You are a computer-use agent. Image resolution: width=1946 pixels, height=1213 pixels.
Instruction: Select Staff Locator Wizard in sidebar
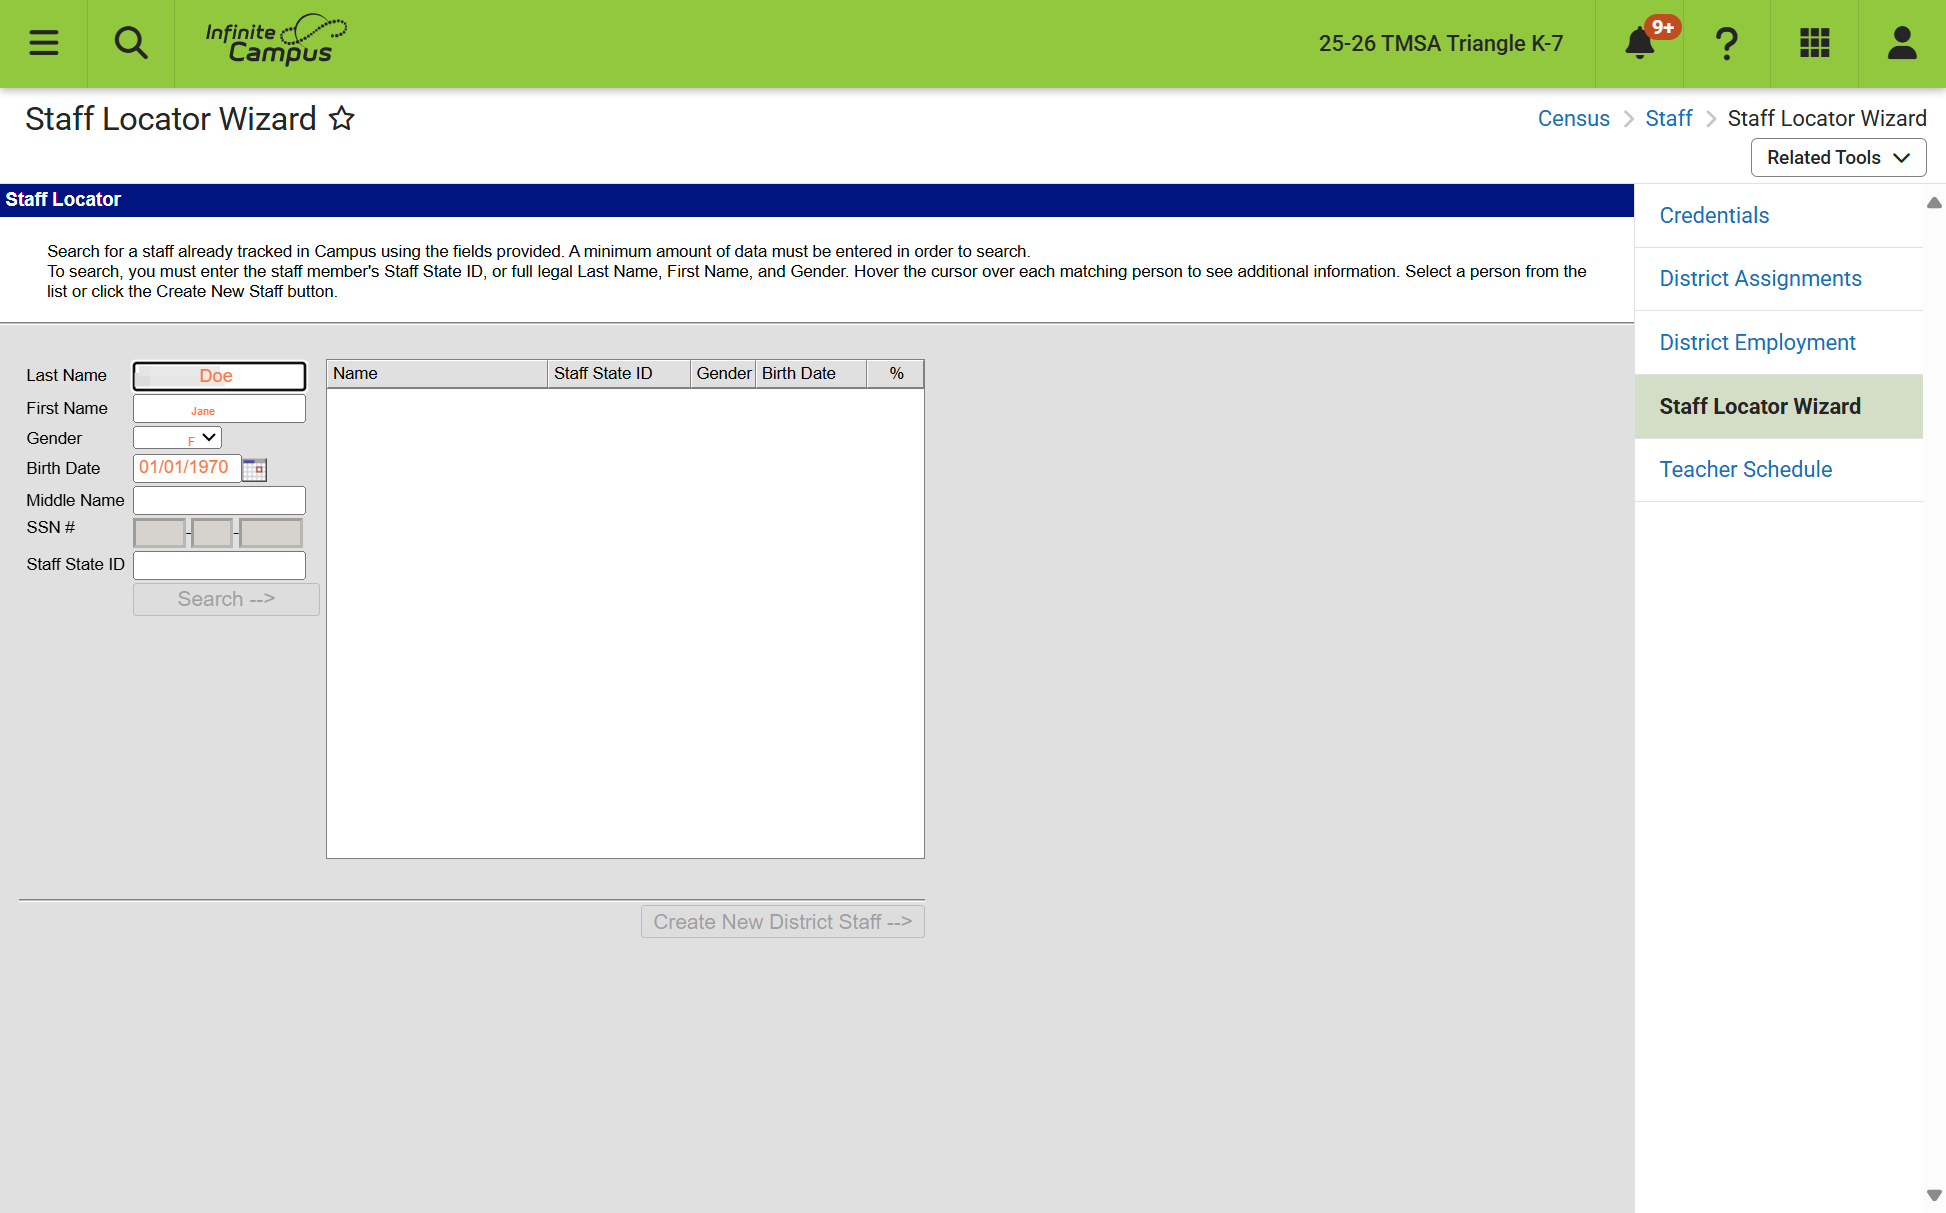point(1778,406)
